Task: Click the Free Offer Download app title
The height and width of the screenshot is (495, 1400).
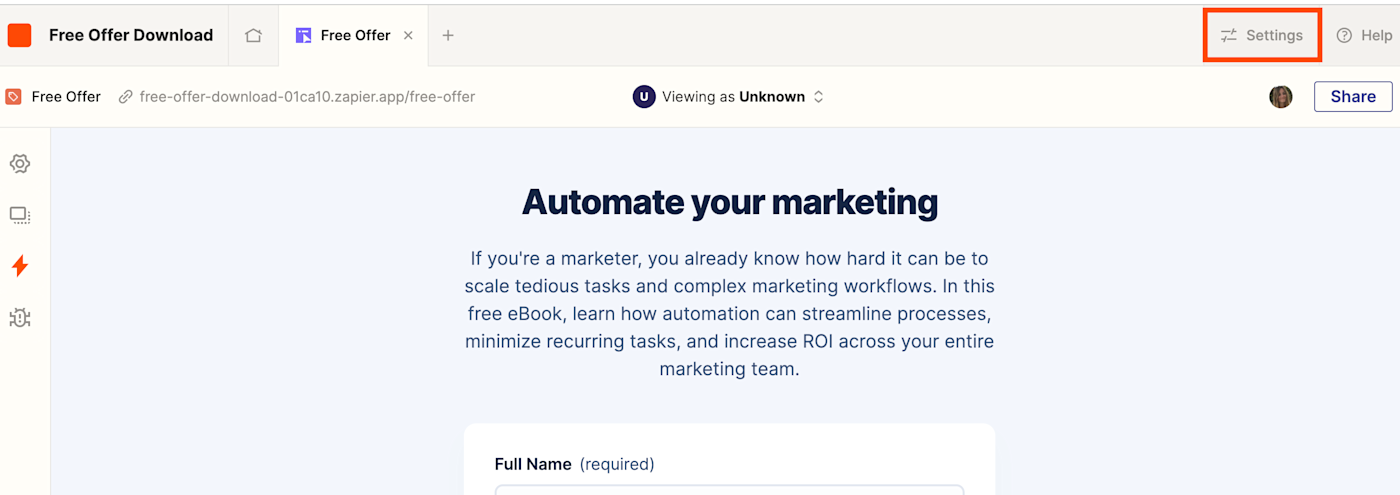Action: 131,35
